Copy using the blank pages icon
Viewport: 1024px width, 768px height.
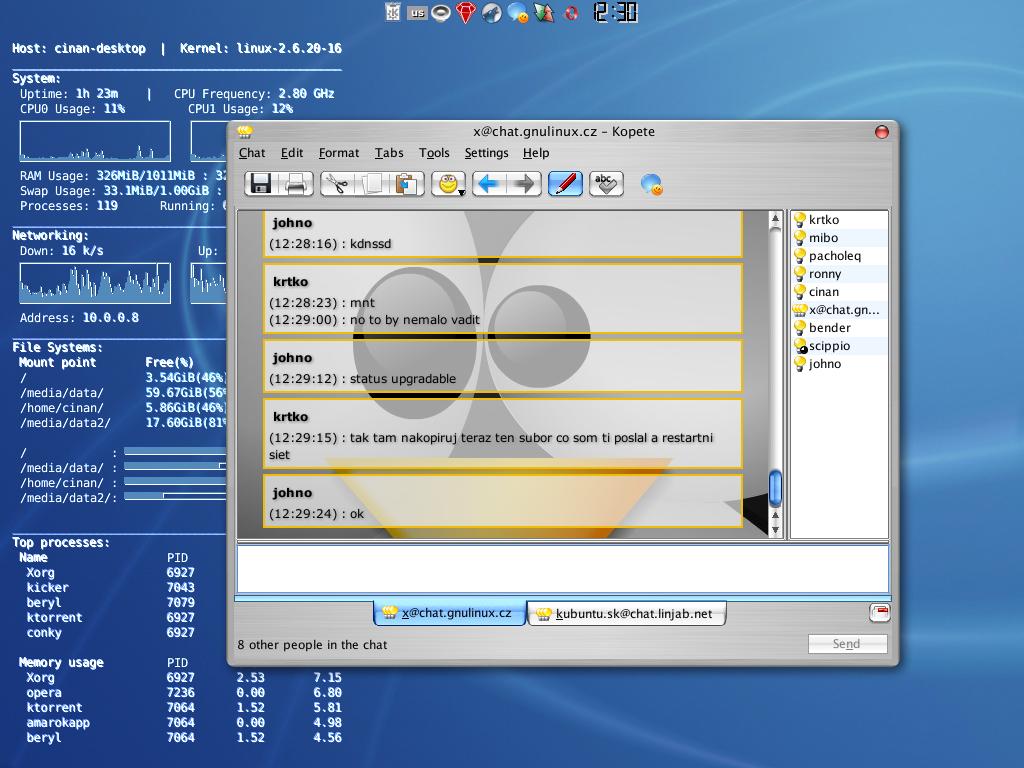coord(372,184)
